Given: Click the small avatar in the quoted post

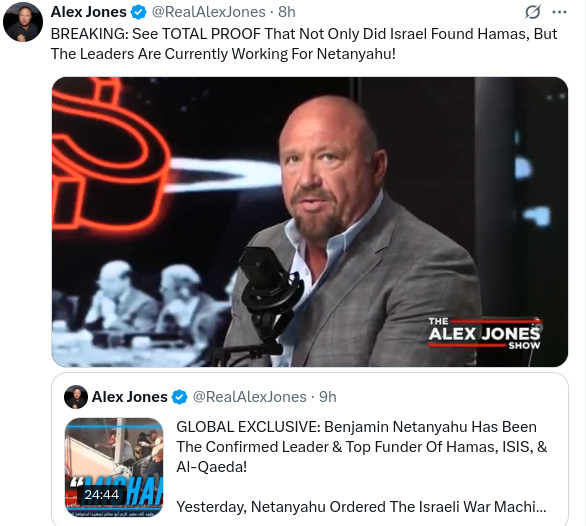Looking at the screenshot, I should 76,397.
